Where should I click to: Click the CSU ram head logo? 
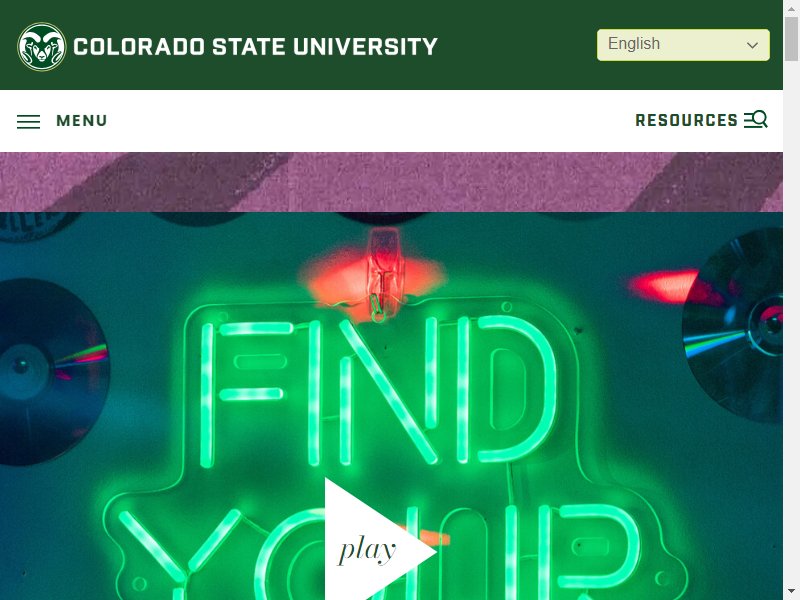(x=41, y=46)
